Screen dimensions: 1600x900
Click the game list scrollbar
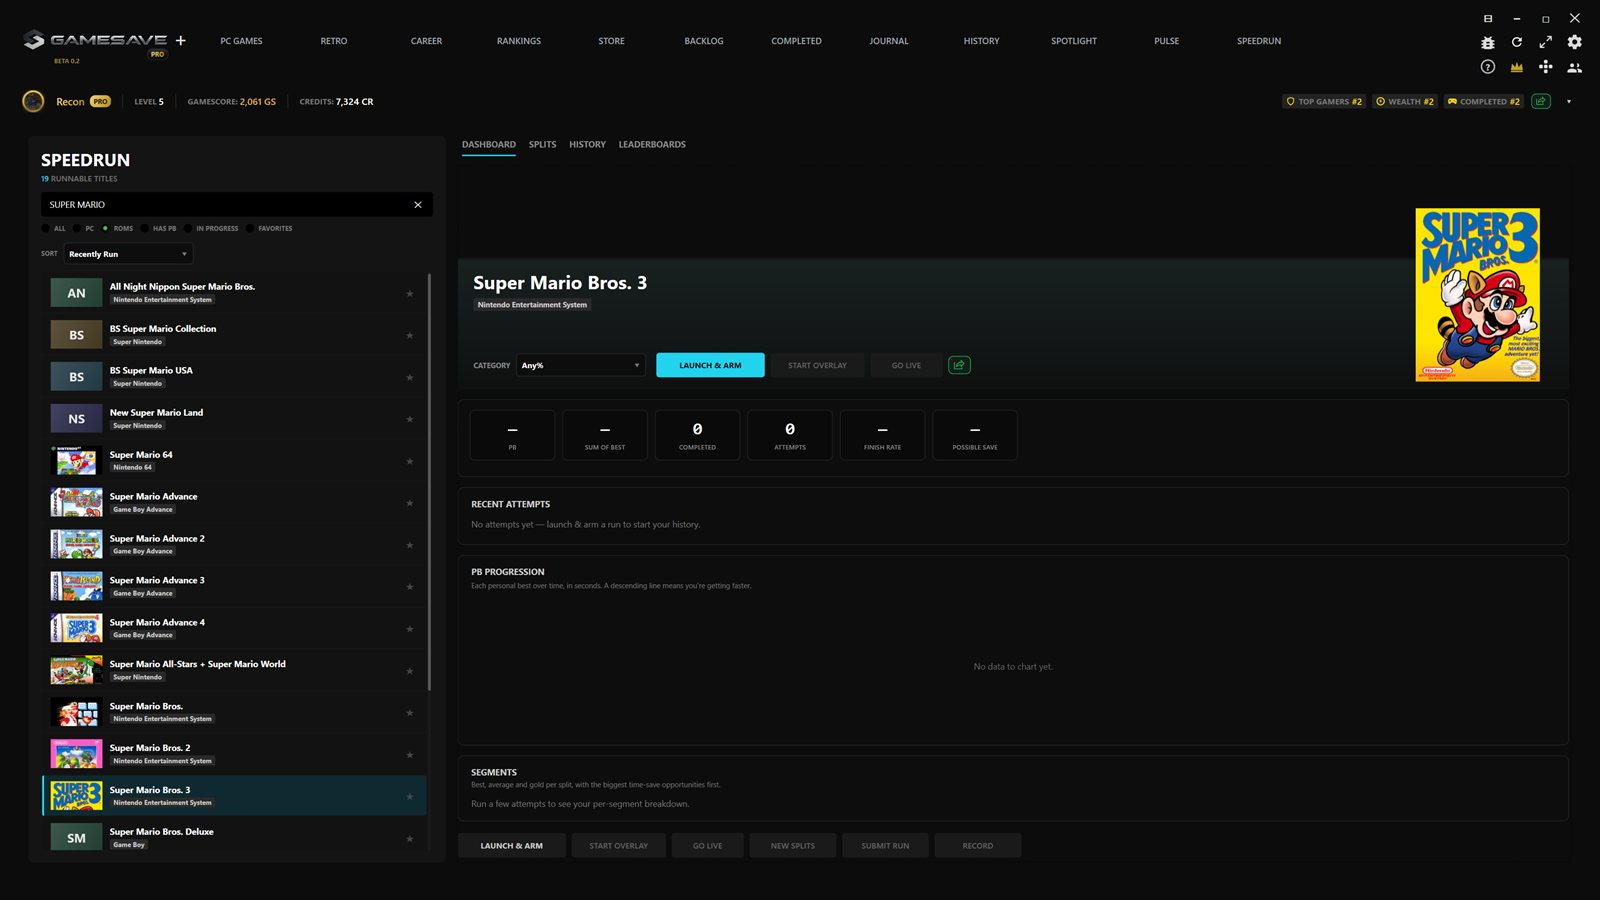430,480
